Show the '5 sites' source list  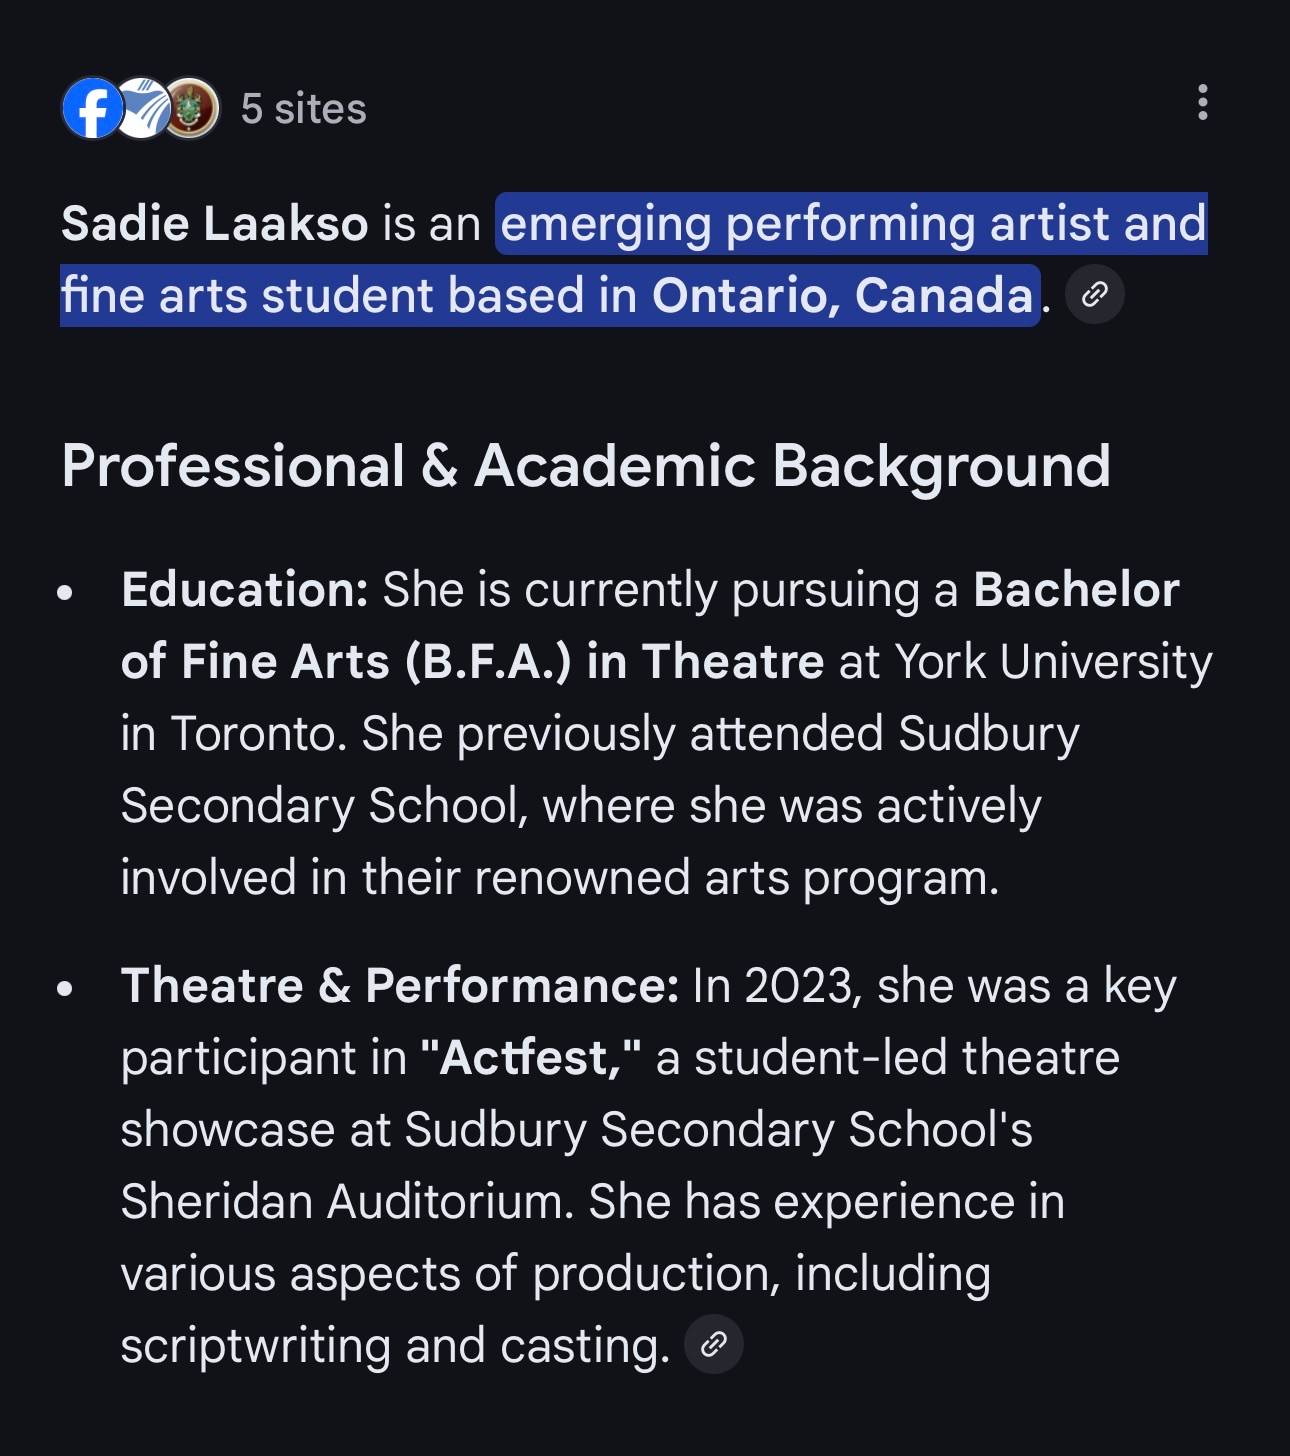pos(303,109)
